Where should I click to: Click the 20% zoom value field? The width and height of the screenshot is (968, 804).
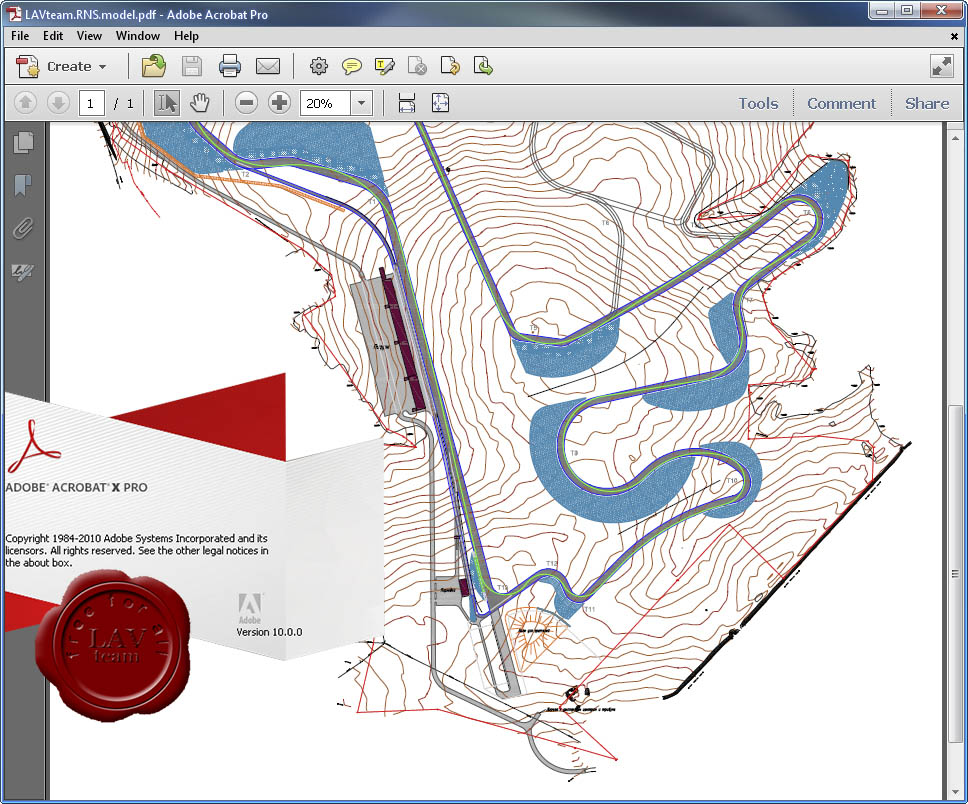click(325, 103)
